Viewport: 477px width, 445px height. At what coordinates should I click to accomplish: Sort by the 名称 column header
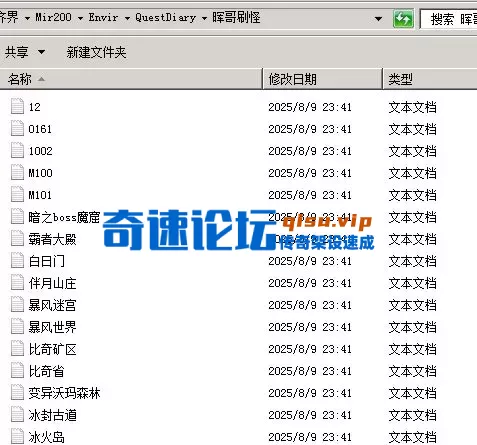tap(131, 79)
